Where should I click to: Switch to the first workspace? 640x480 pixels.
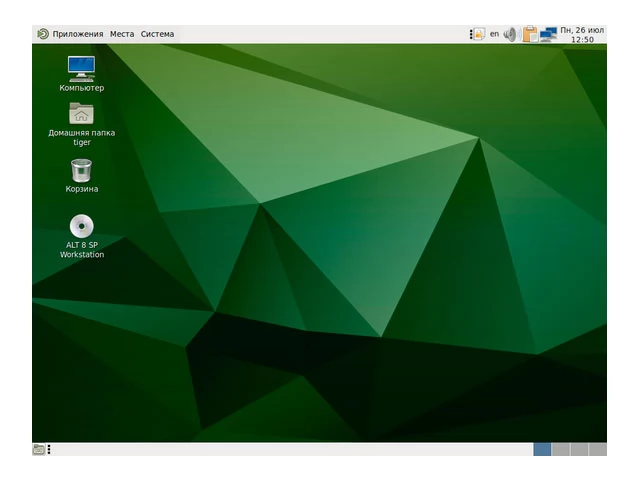tap(542, 449)
